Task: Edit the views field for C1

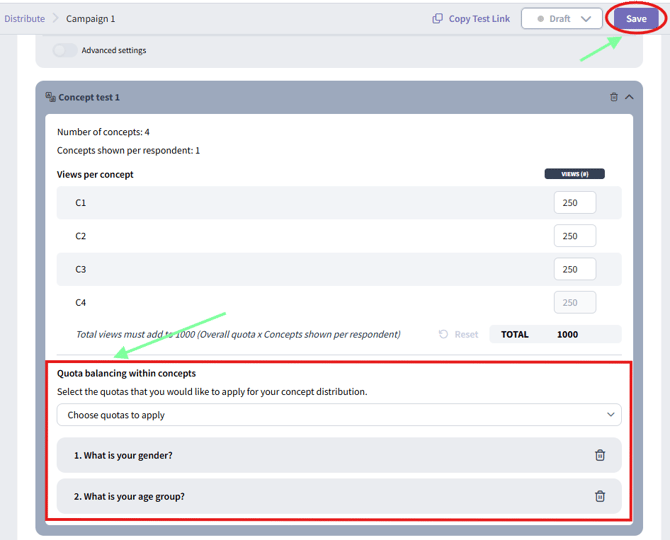Action: click(x=574, y=203)
